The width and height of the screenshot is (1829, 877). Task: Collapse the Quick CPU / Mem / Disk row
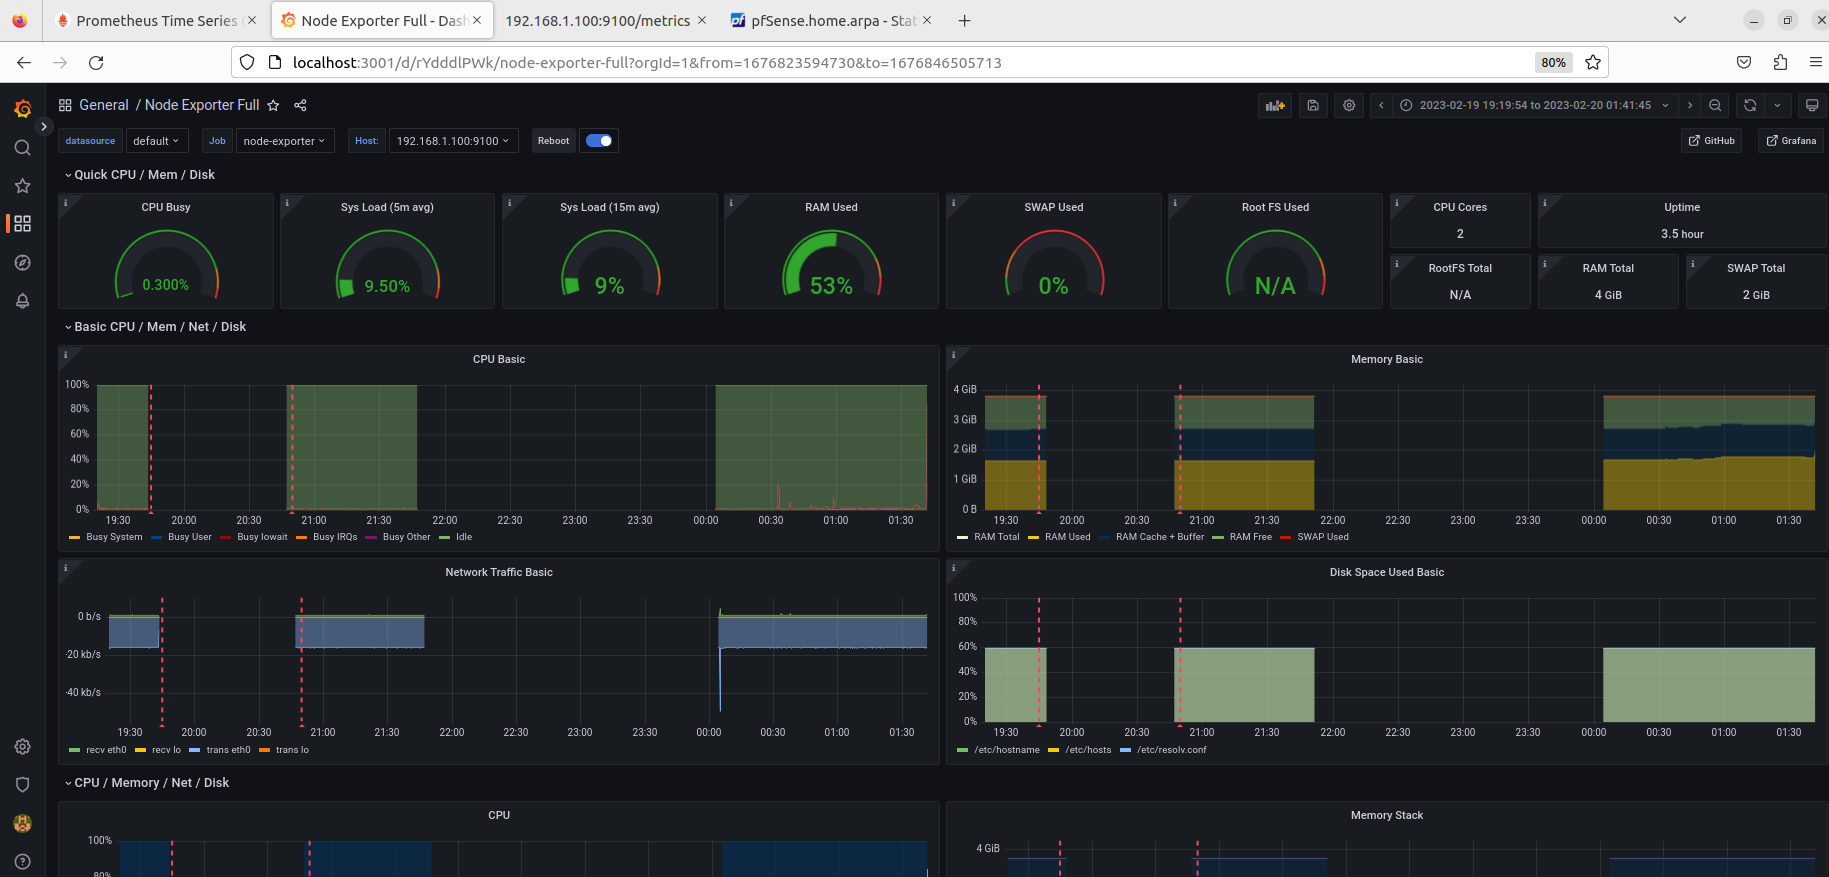coord(139,174)
